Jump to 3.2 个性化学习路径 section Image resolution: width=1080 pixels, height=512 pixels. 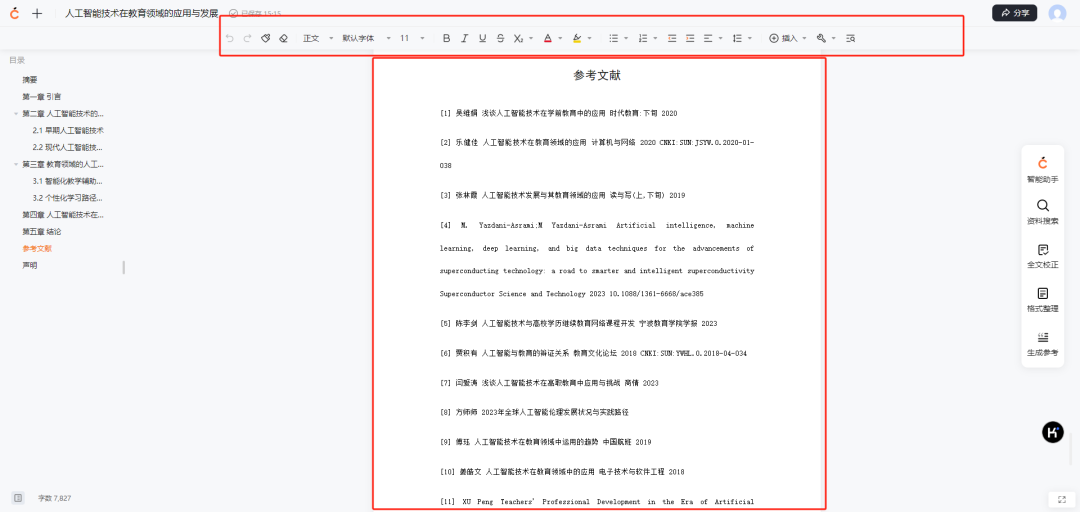tap(68, 198)
